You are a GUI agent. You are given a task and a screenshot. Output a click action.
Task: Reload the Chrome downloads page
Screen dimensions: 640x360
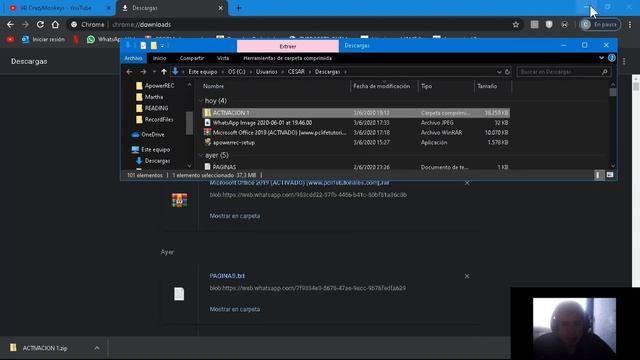40,24
